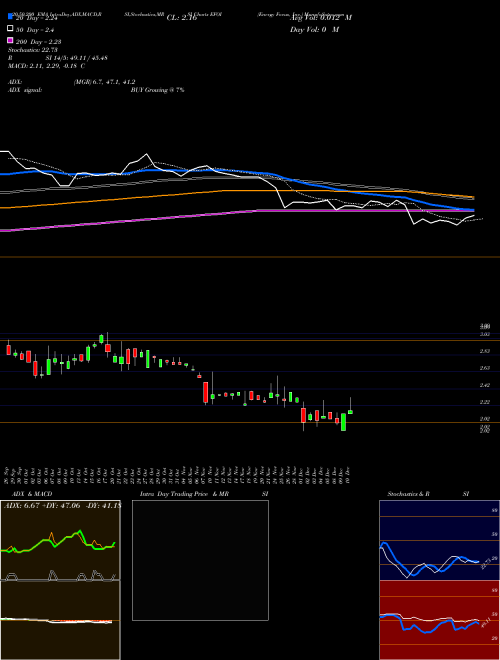Click the 'Avg Vol: 0.012 M' label

tap(321, 18)
